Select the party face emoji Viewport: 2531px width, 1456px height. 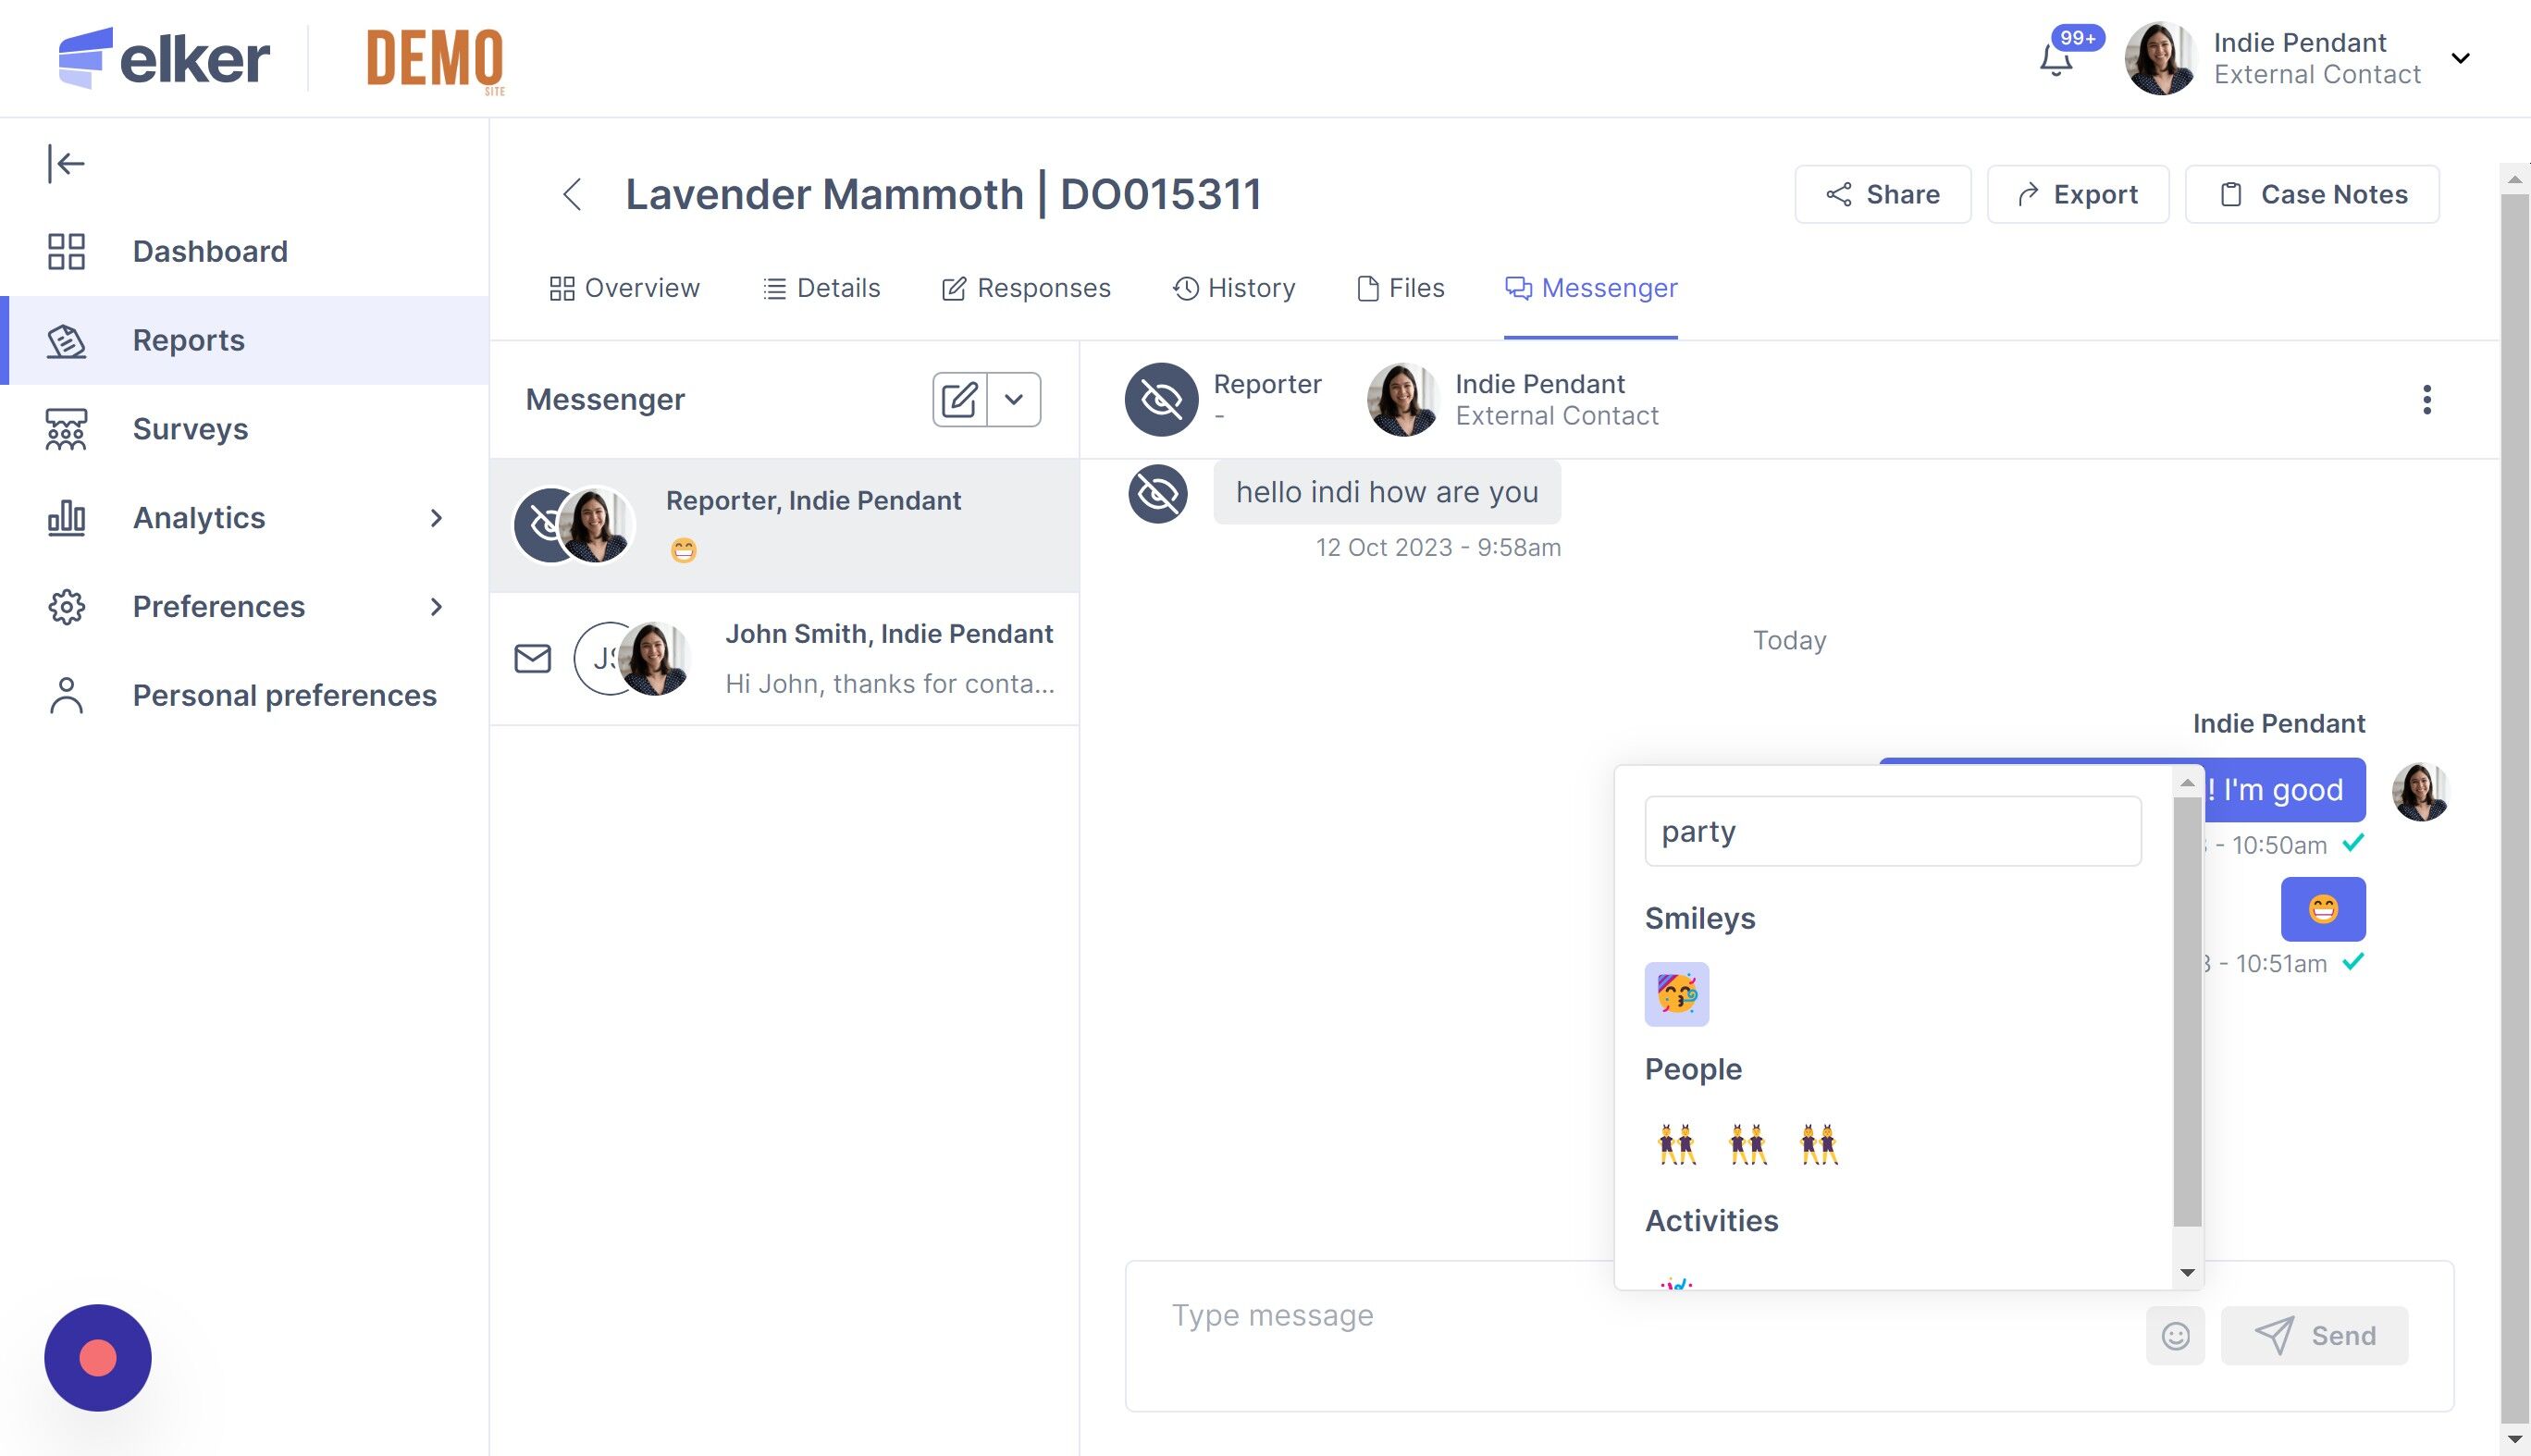click(1676, 994)
